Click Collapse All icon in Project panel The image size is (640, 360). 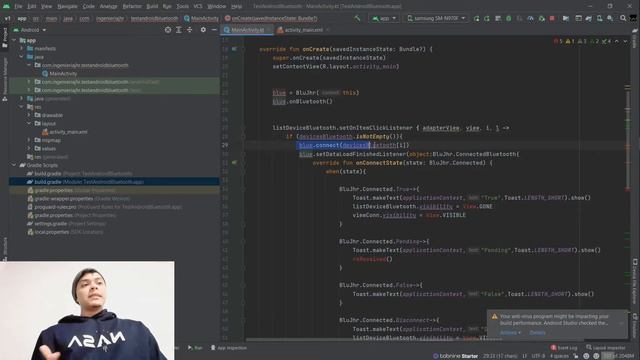point(189,30)
